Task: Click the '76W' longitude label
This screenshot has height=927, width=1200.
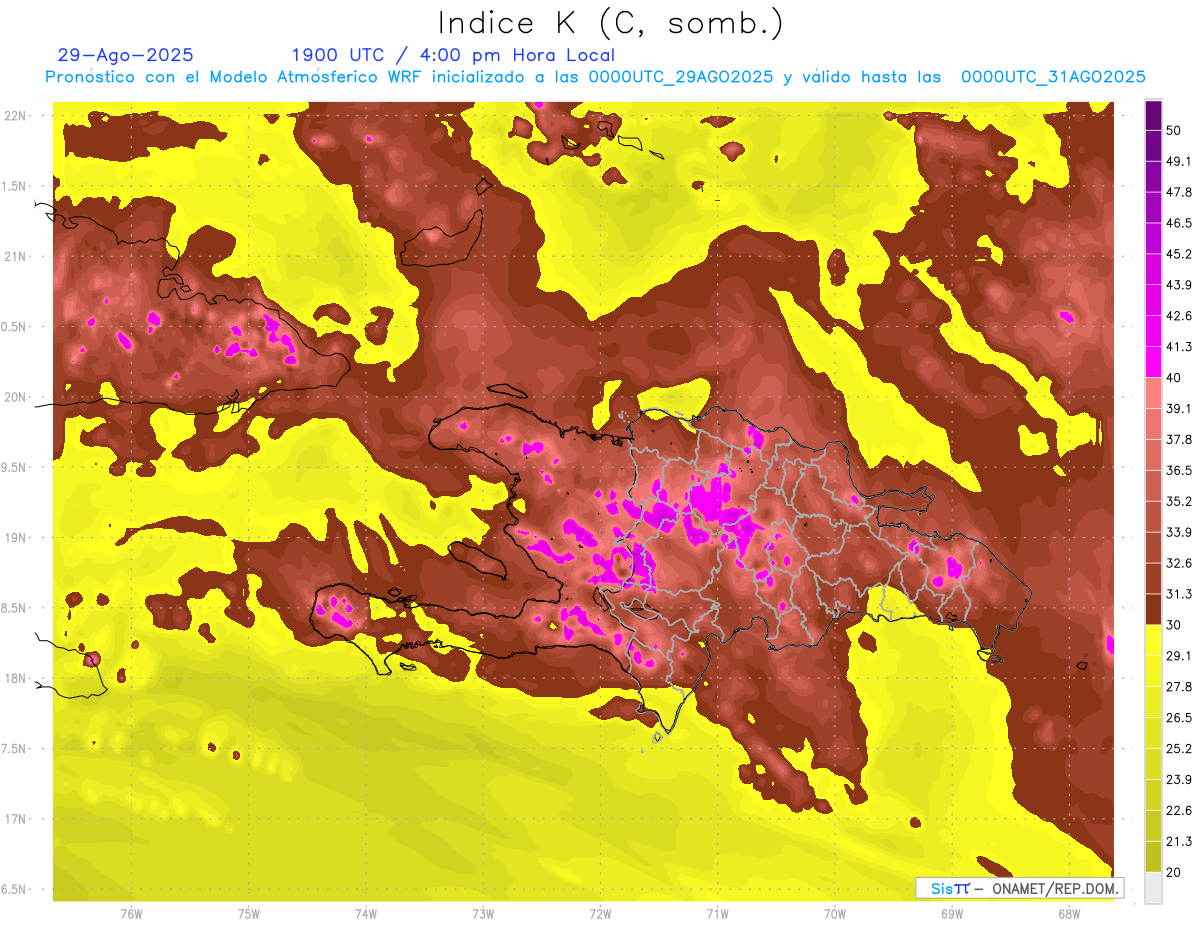Action: 131,914
